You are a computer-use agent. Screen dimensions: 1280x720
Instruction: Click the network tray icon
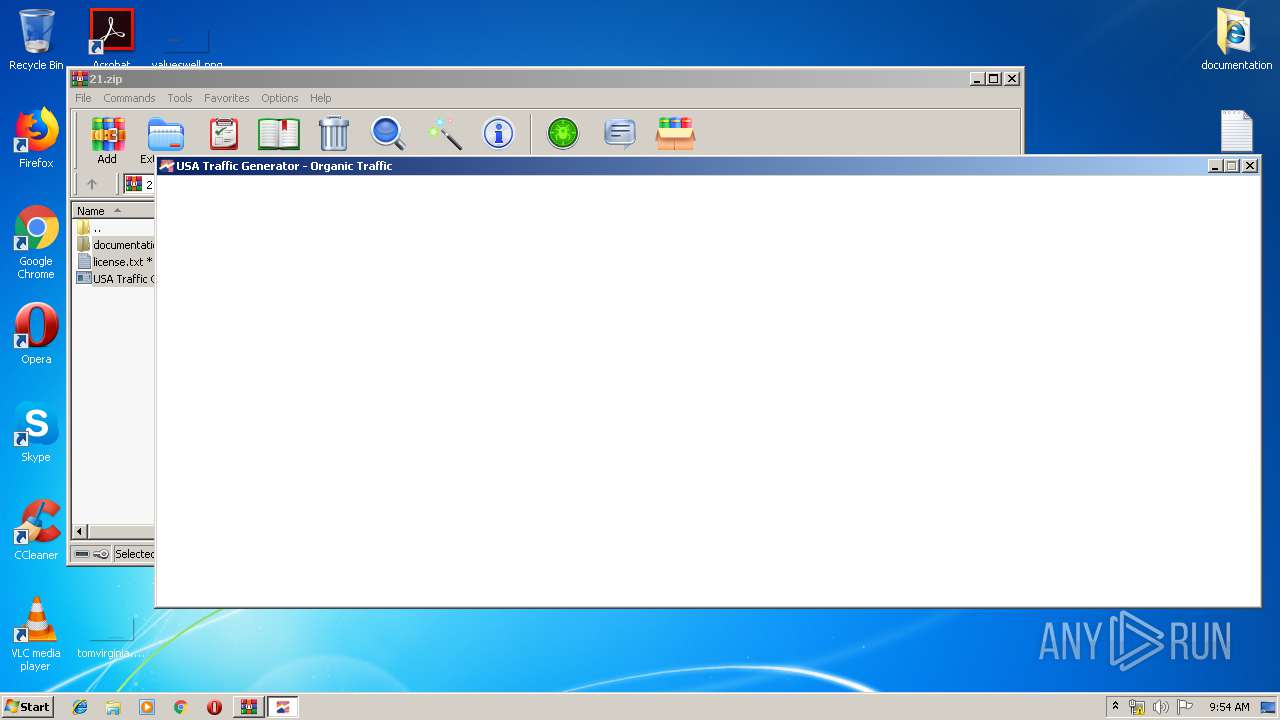tap(1137, 707)
